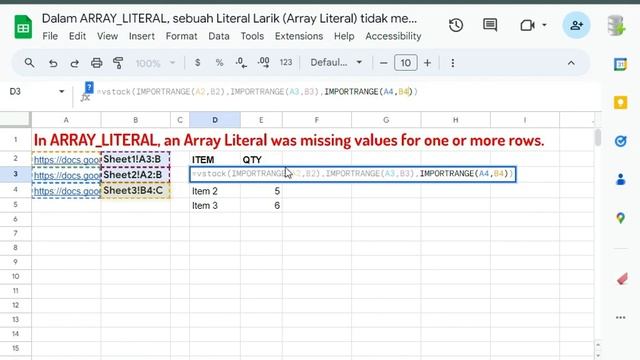Open the Help menu
Viewport: 640px width, 360px height.
[x=344, y=36]
